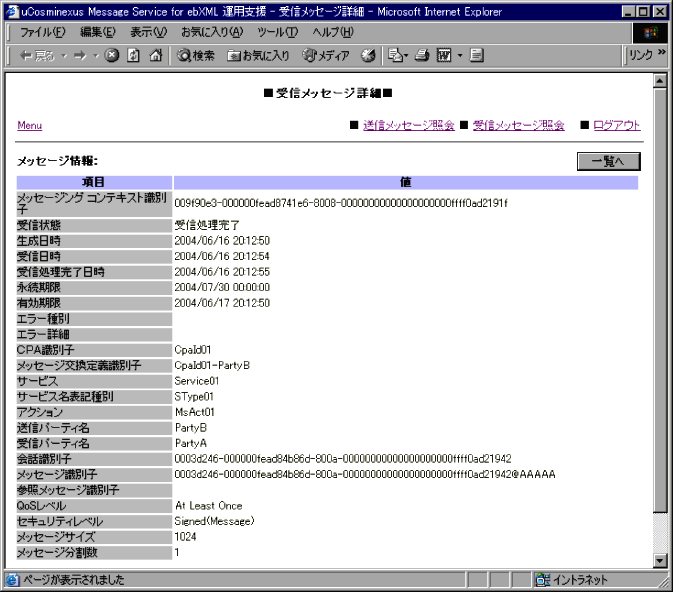
Task: Open the ヘルプ(H) menu
Action: [x=333, y=32]
